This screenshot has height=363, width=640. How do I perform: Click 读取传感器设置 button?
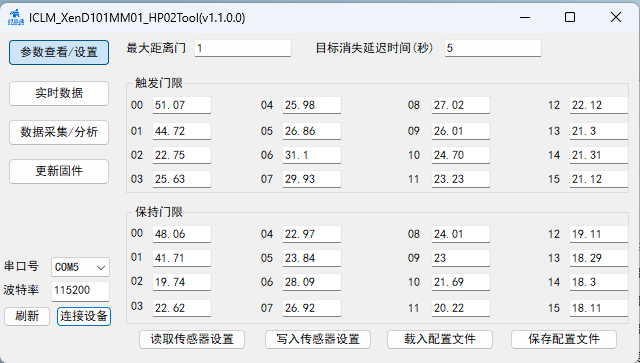(x=192, y=339)
